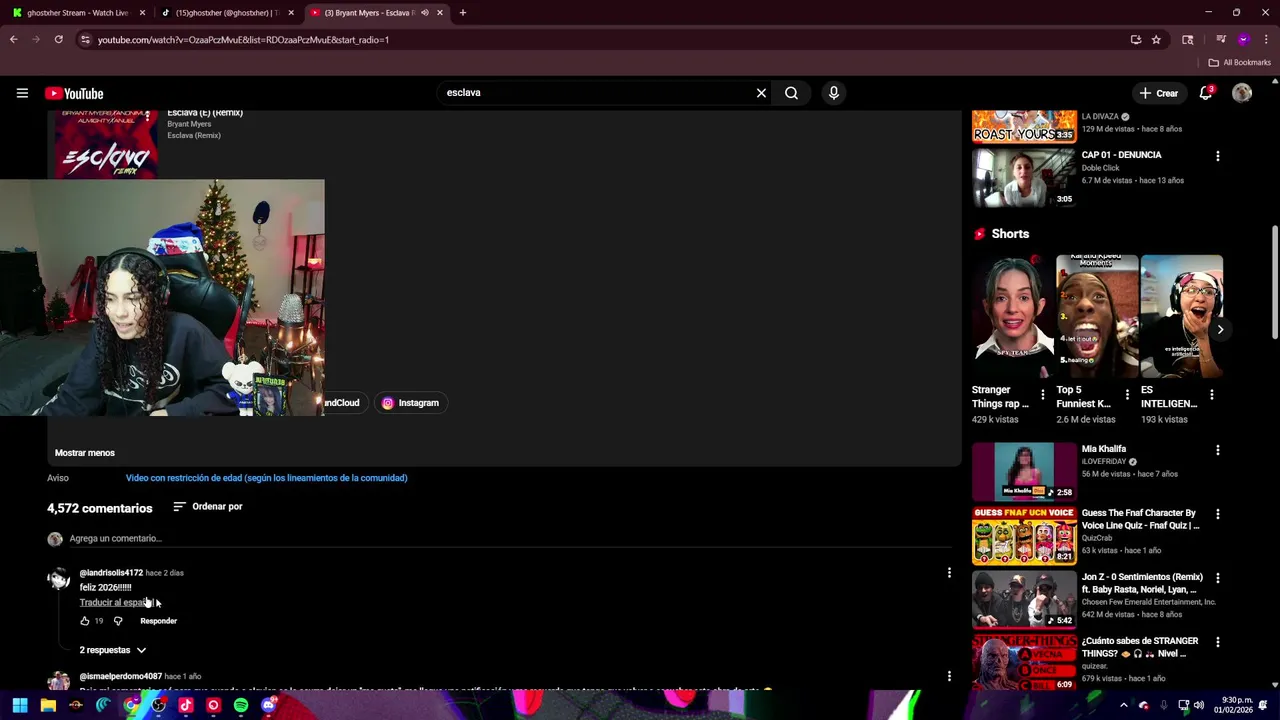Open @landrisolis4172 channel name
1280x720 pixels.
pos(111,573)
